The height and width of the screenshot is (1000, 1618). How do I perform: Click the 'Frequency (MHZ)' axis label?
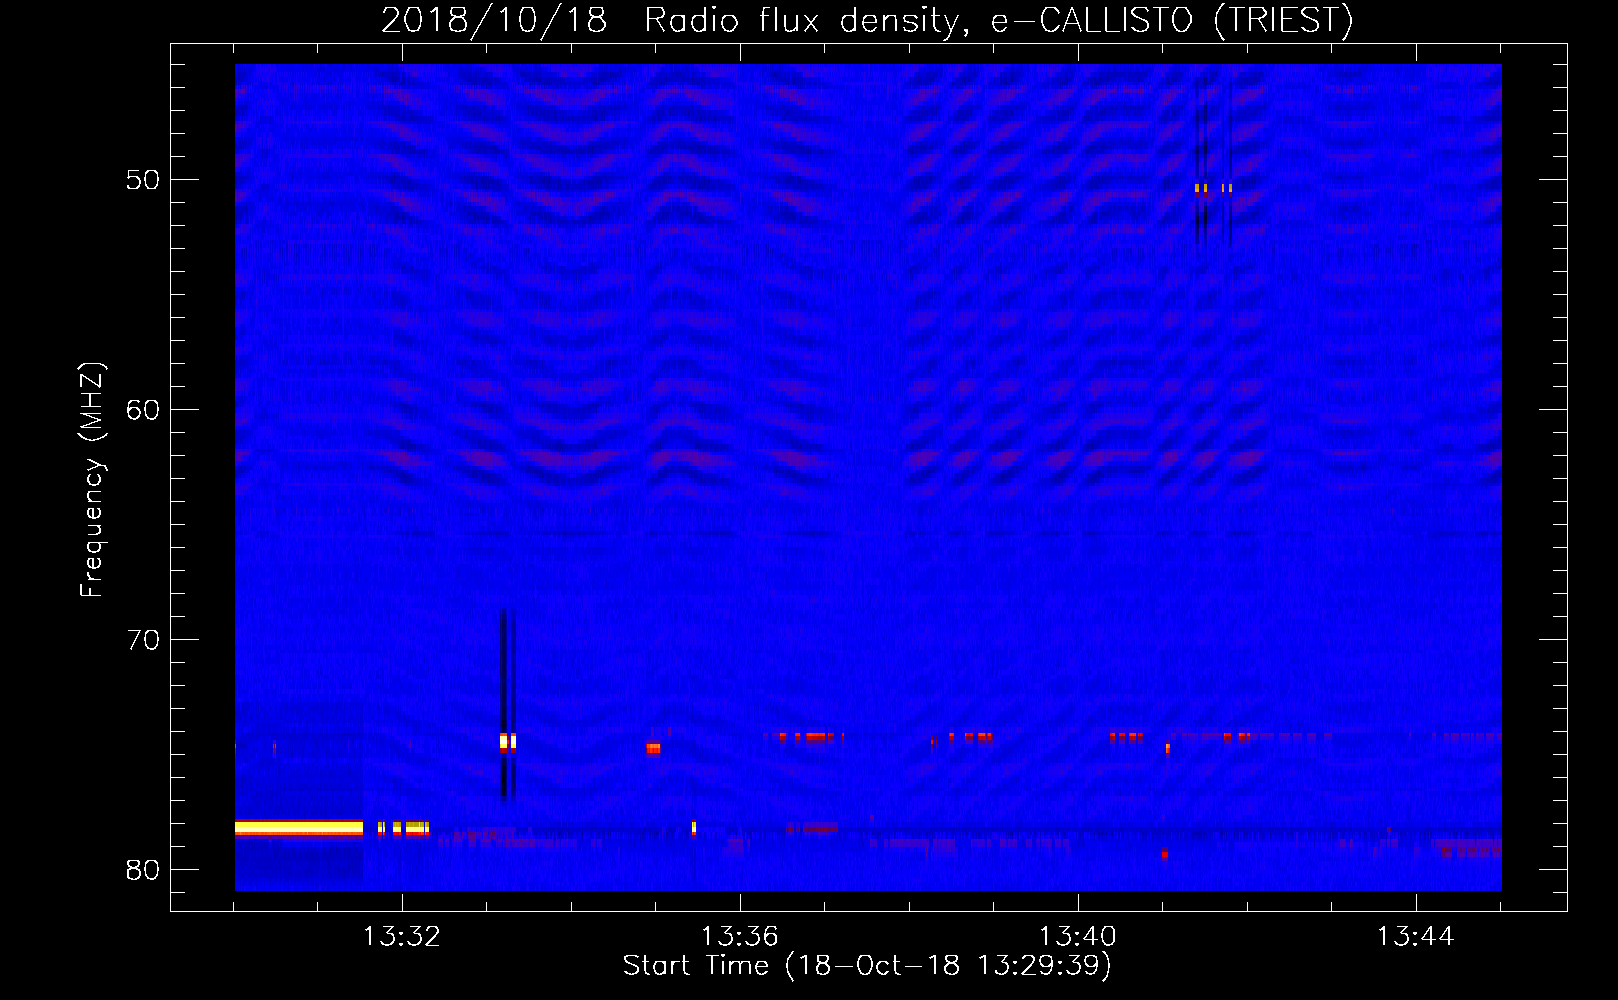pyautogui.click(x=92, y=480)
